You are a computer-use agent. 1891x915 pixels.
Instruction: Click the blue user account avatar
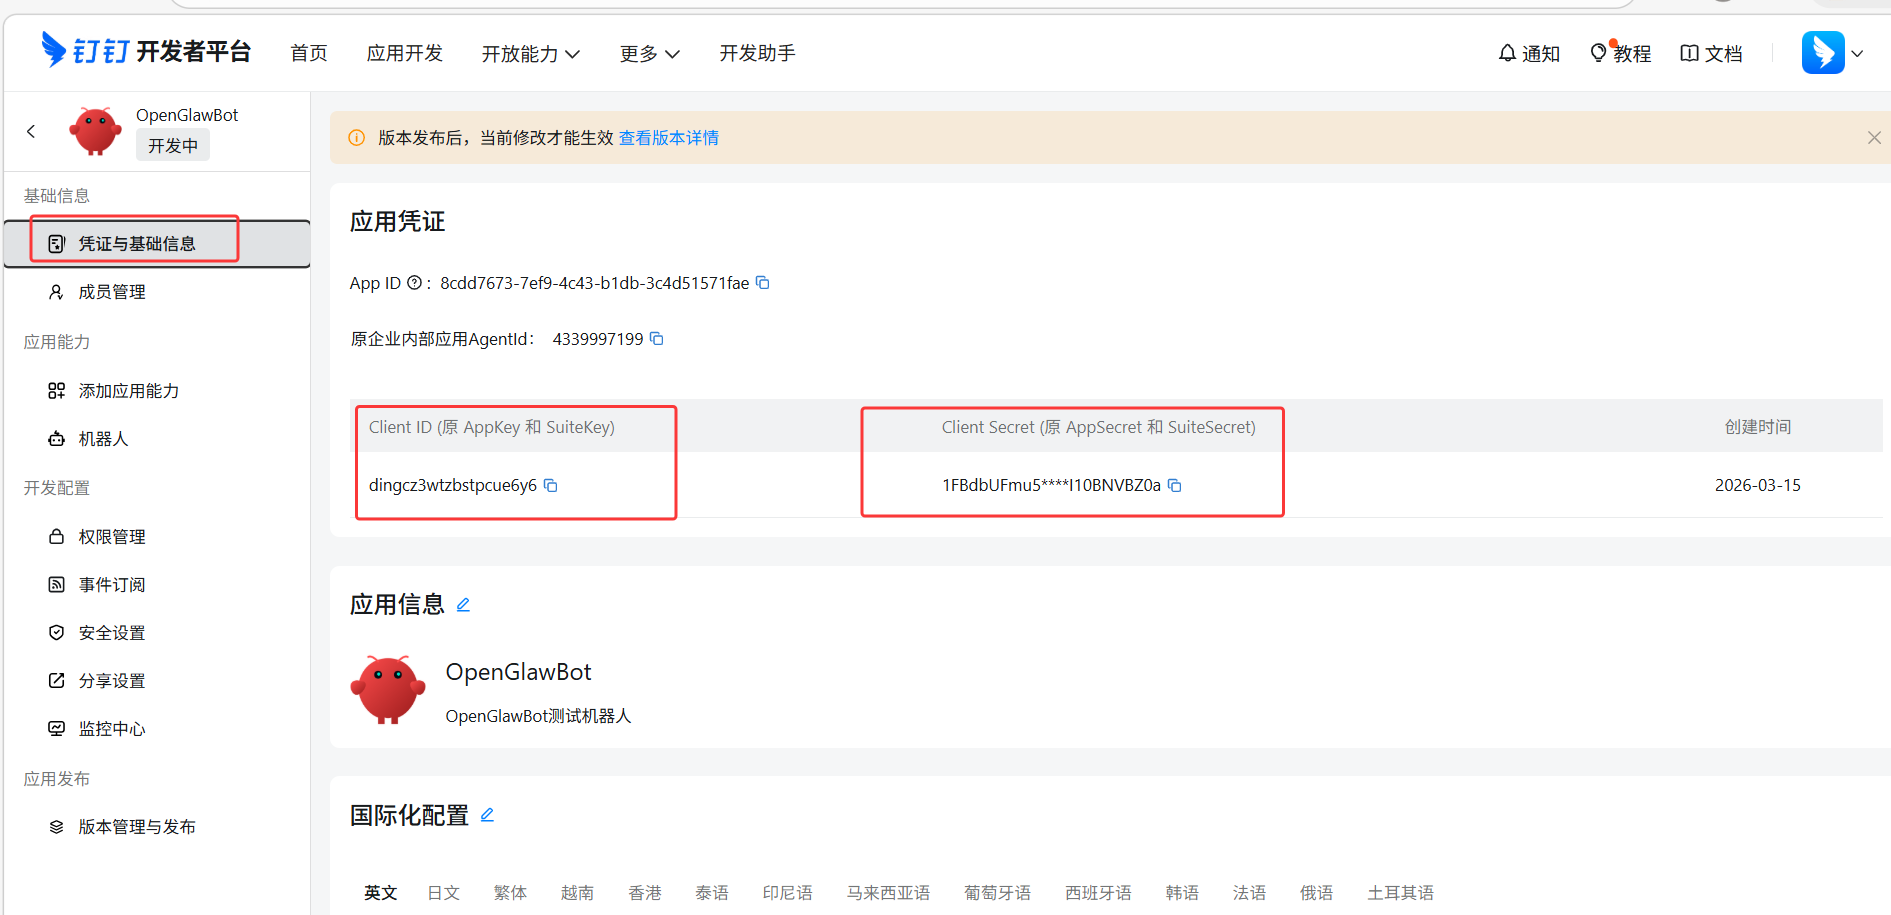[1823, 53]
